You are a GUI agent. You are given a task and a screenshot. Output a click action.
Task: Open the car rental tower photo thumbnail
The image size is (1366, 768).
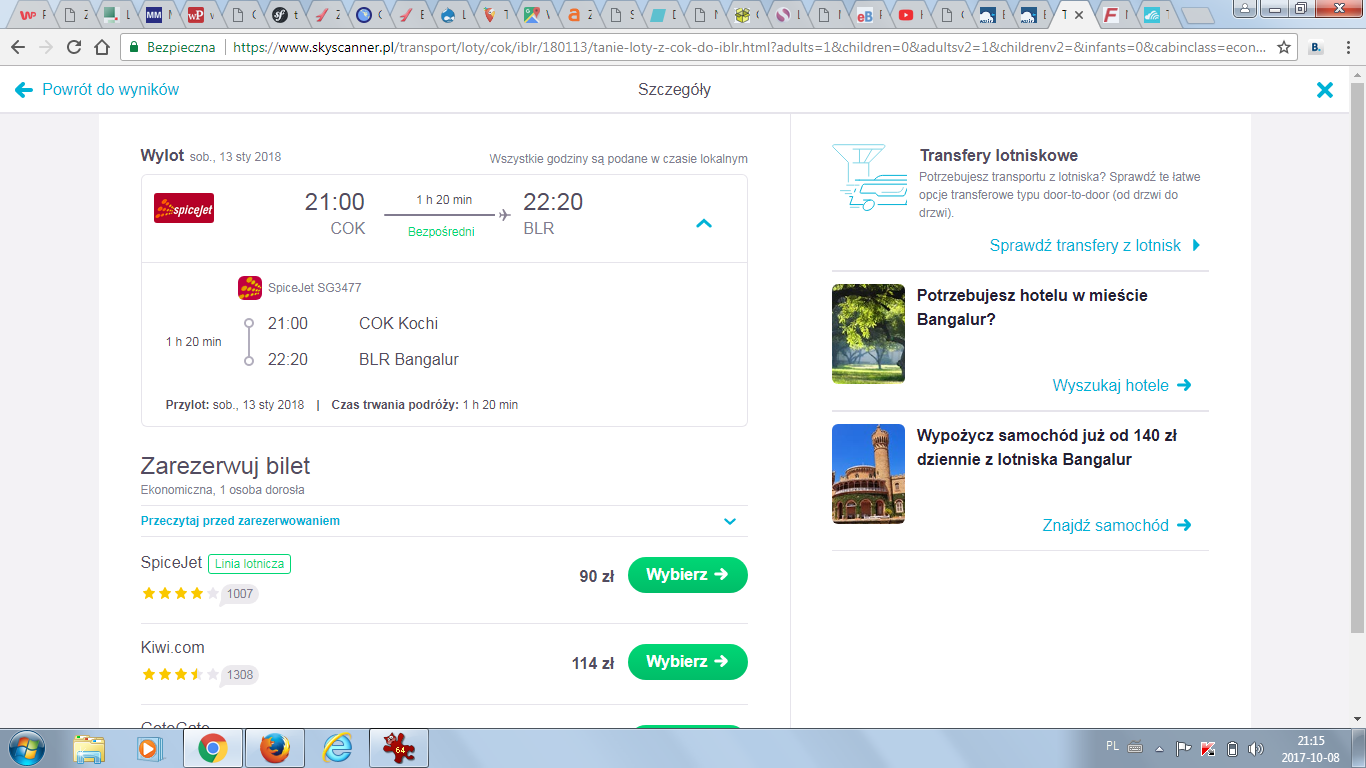pos(868,474)
